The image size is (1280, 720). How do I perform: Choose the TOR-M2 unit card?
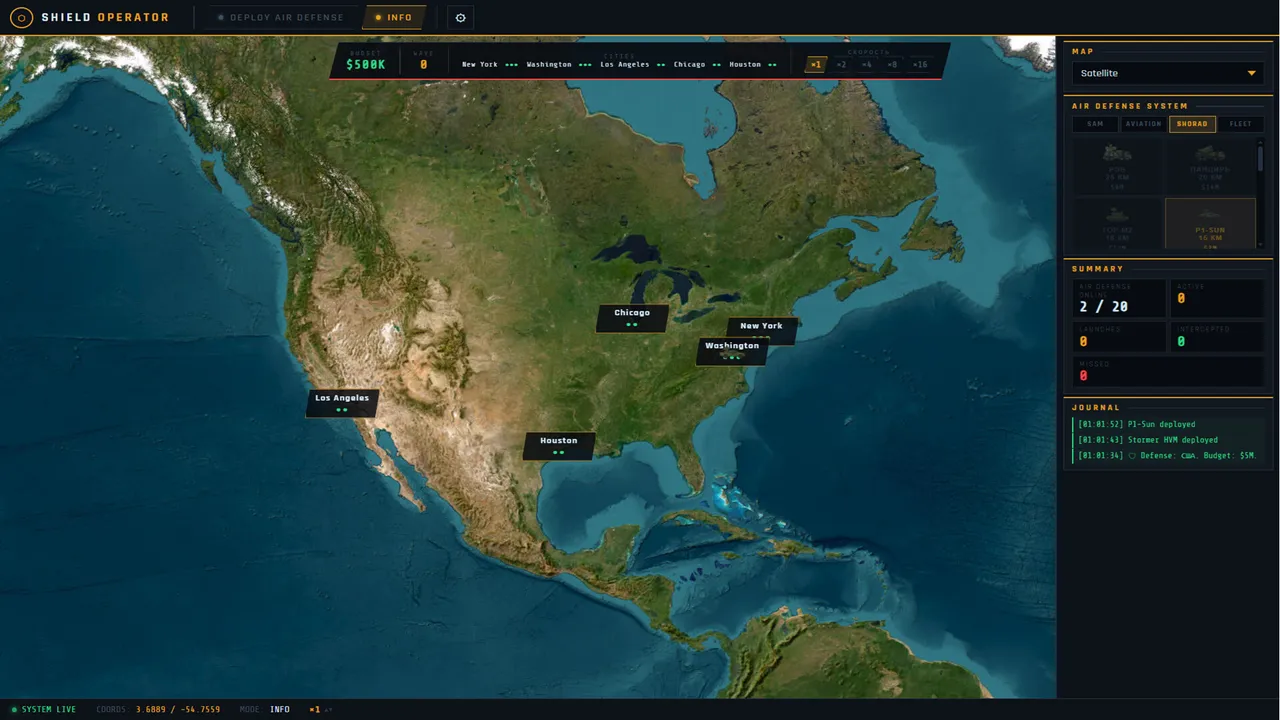(x=1117, y=223)
